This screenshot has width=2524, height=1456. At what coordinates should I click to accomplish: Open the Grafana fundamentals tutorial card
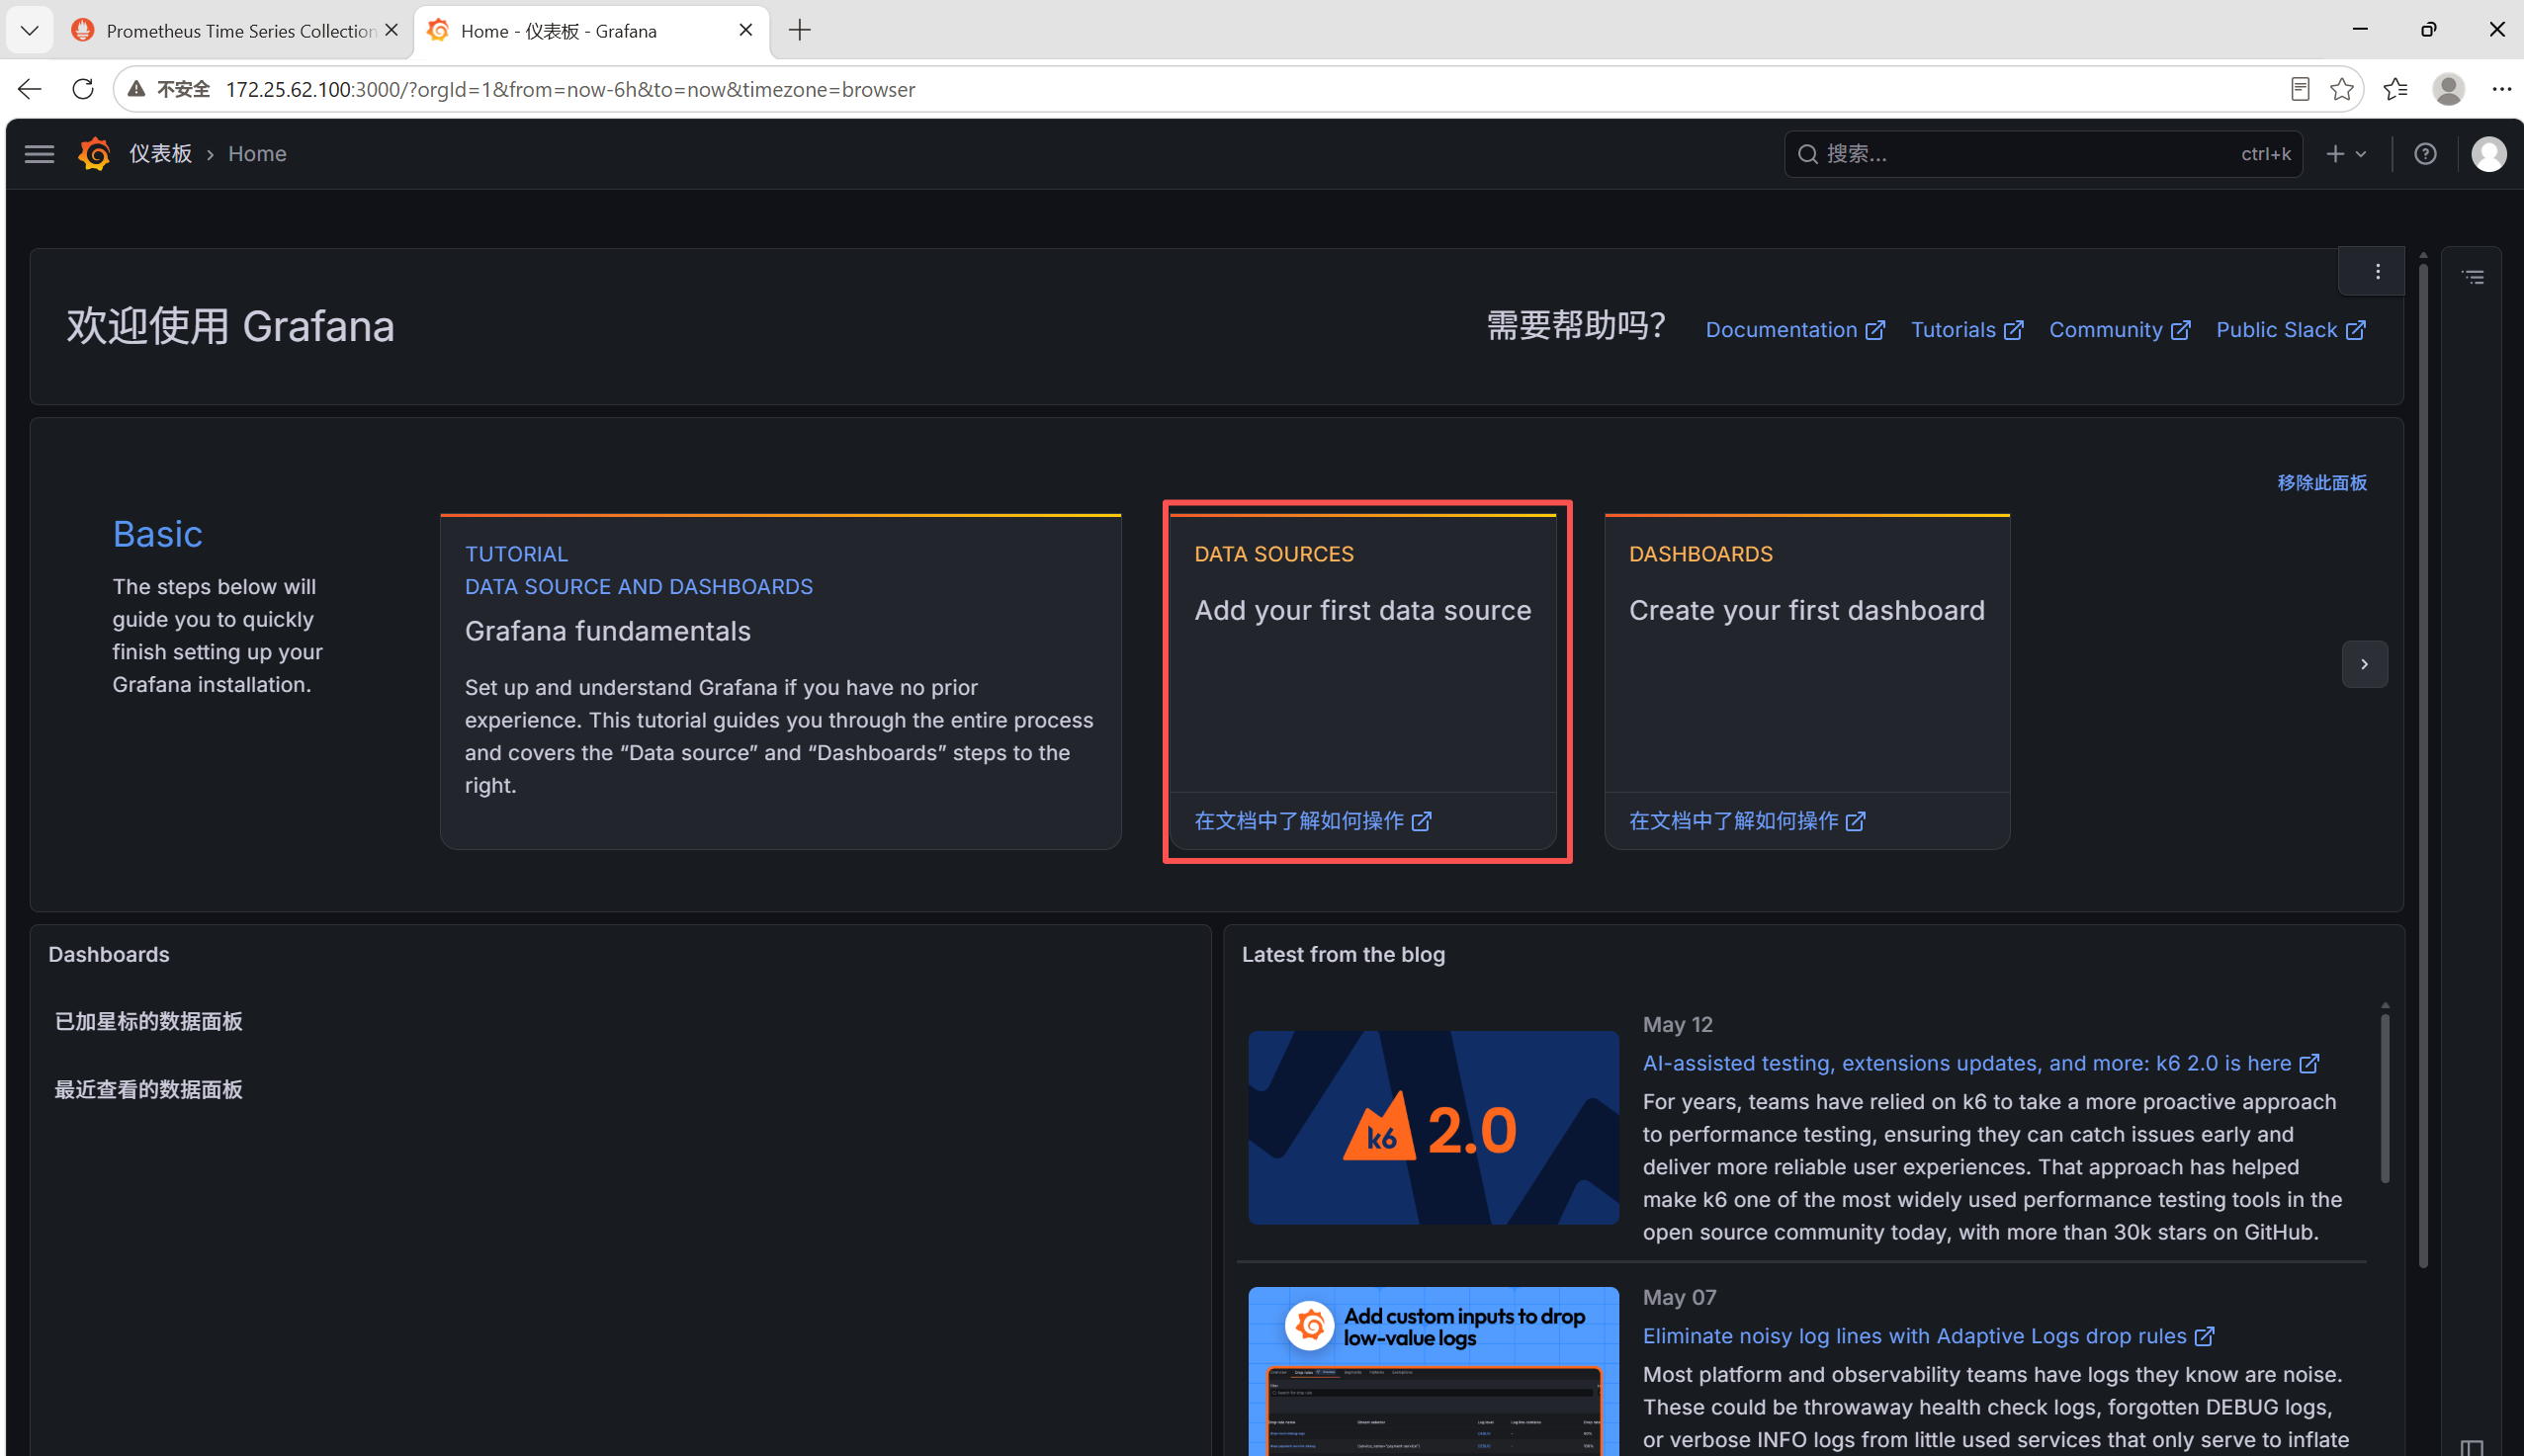(x=780, y=682)
